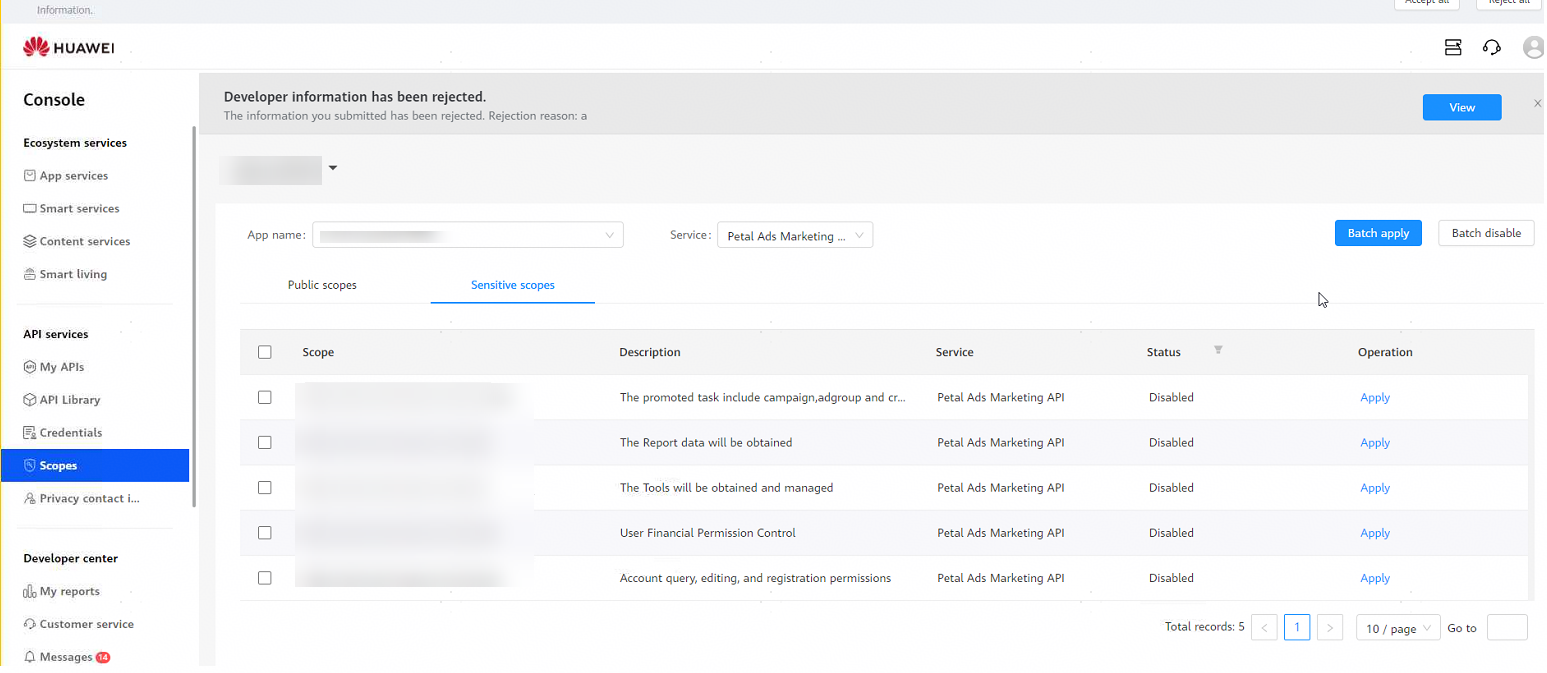This screenshot has height=673, width=1547.
Task: Toggle the select-all checkbox in table header
Action: 264,352
